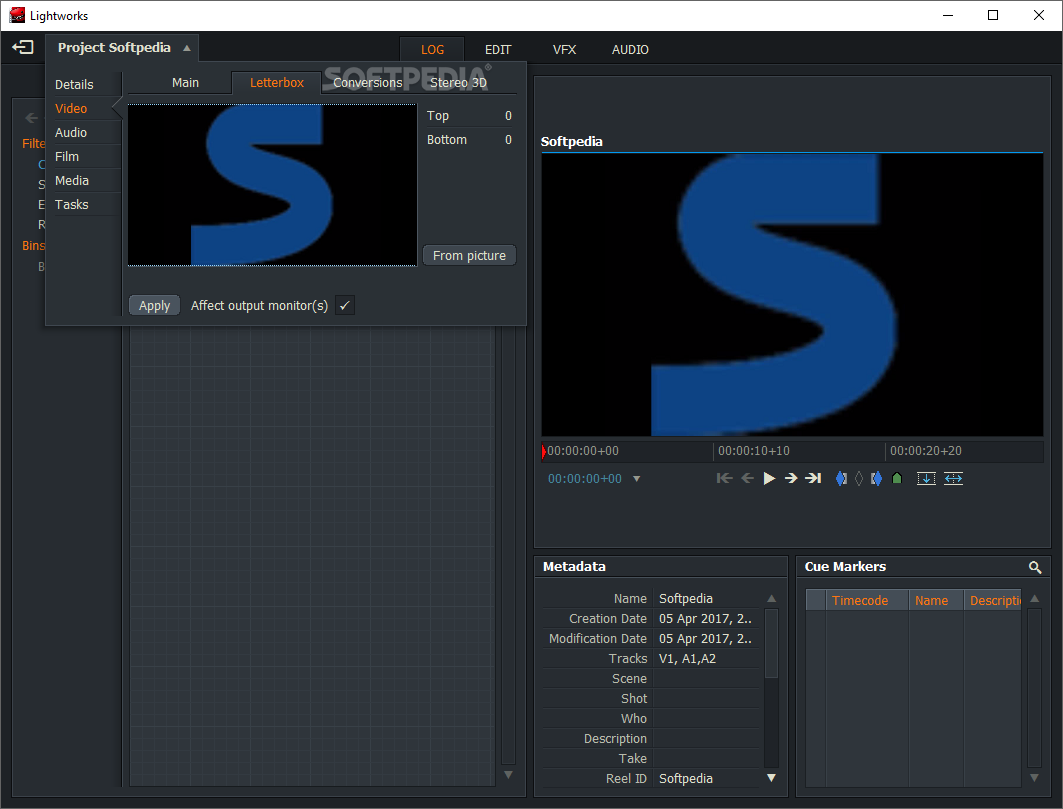Switch to the LOG tab

[432, 50]
